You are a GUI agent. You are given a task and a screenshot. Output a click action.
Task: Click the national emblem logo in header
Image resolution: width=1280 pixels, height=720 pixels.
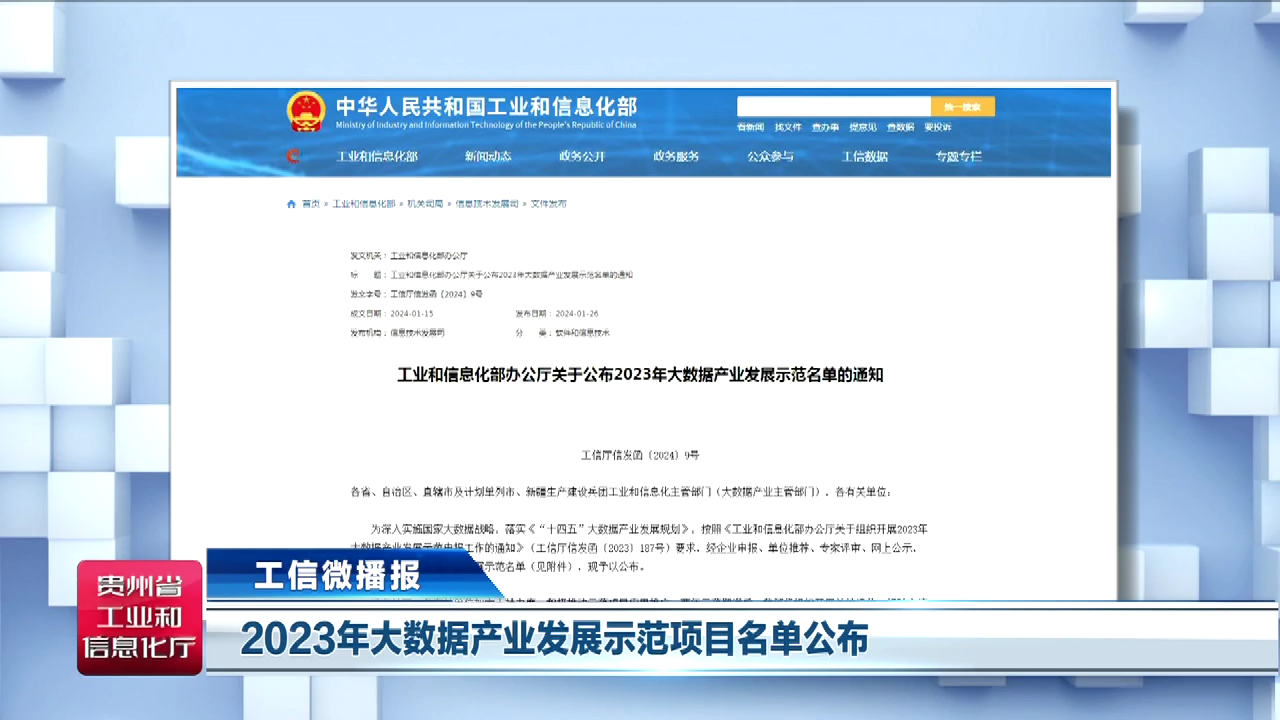tap(306, 111)
